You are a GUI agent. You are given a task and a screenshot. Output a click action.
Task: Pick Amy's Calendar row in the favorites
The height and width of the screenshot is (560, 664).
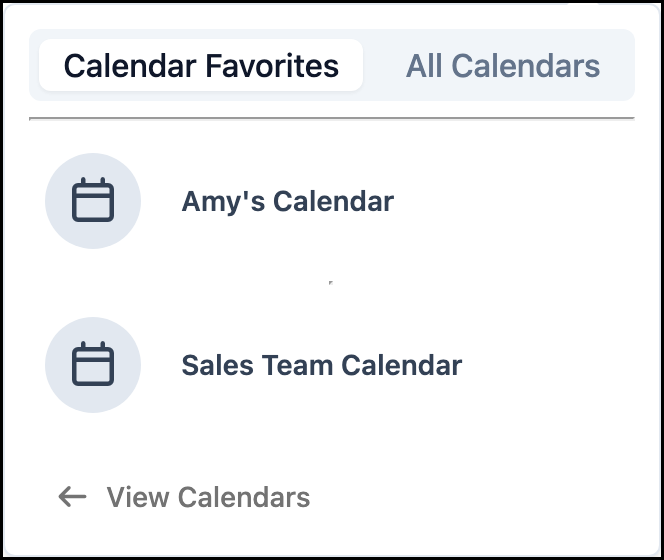coord(332,201)
